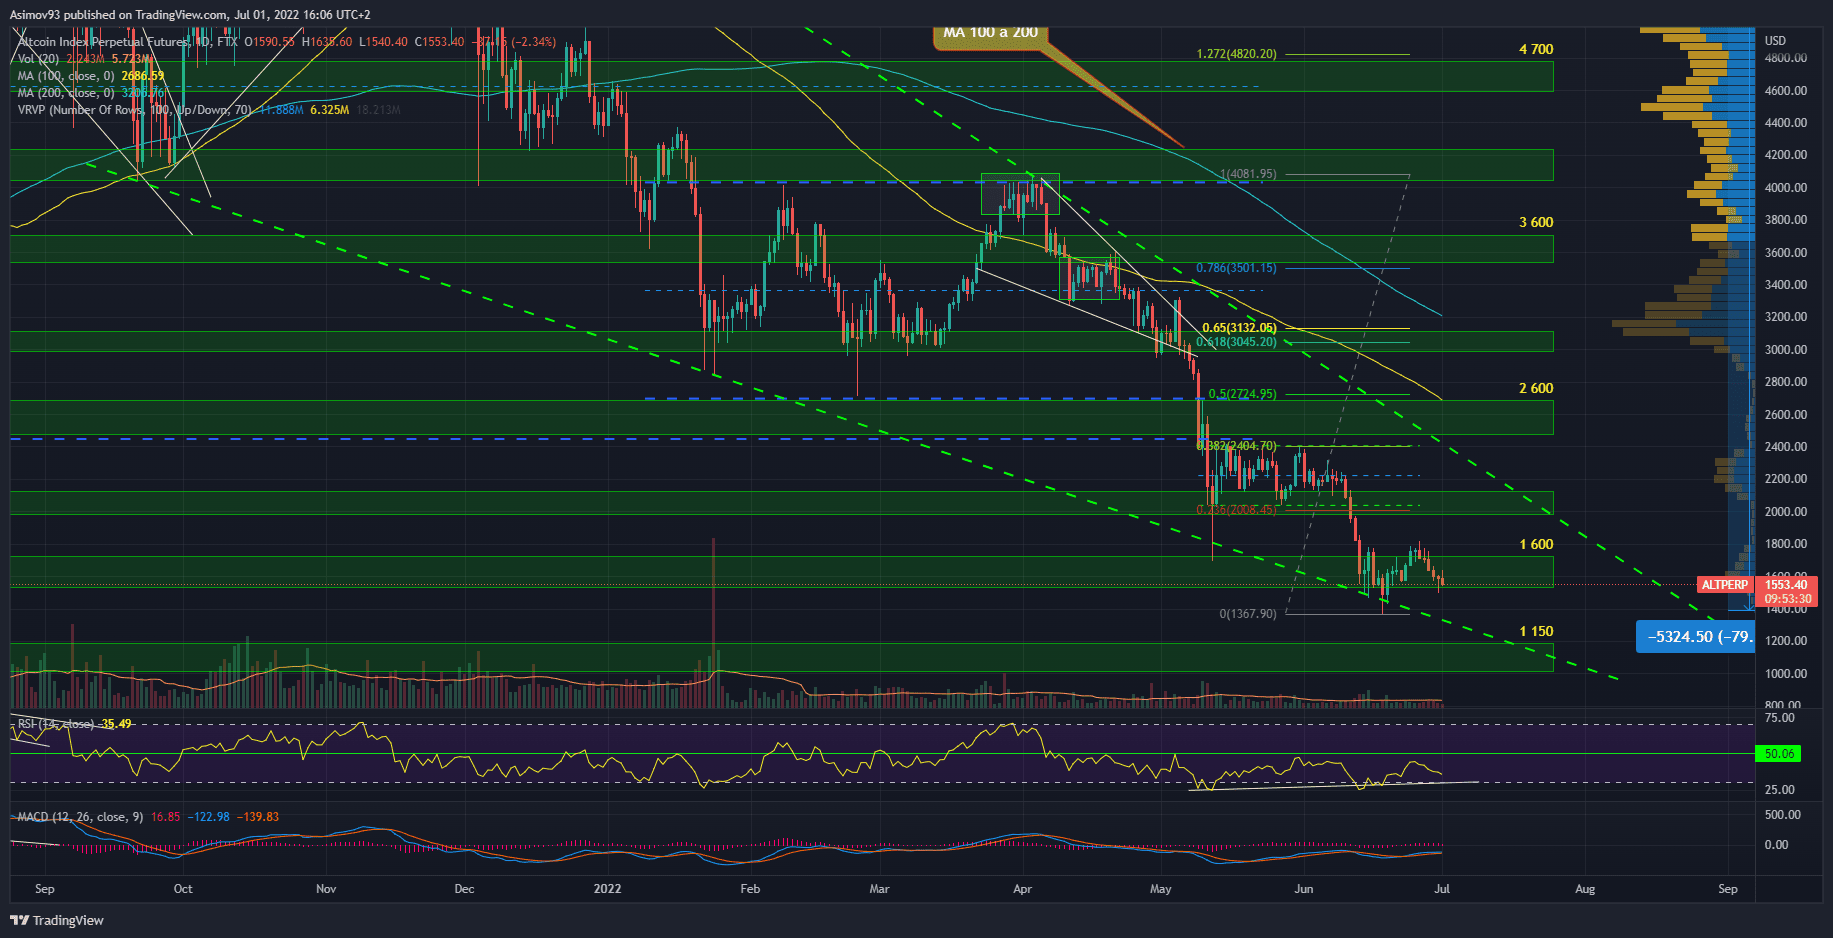Click the TradingView logo in the corner
The image size is (1833, 938).
[57, 920]
